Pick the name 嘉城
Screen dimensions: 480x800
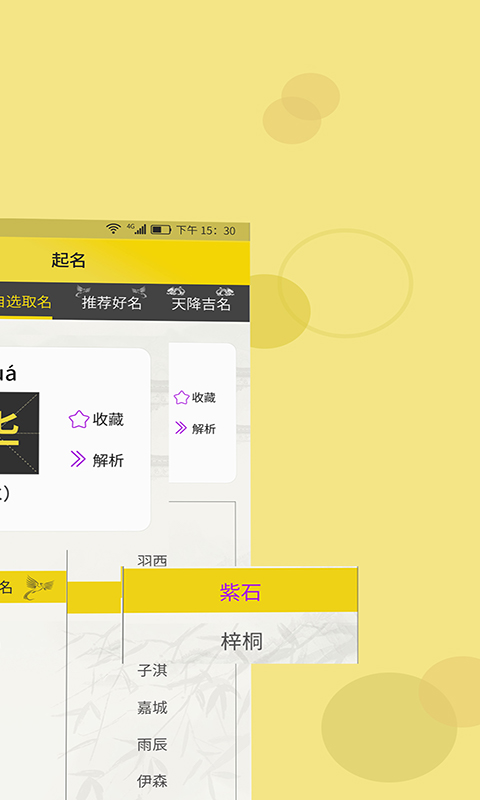tap(152, 707)
